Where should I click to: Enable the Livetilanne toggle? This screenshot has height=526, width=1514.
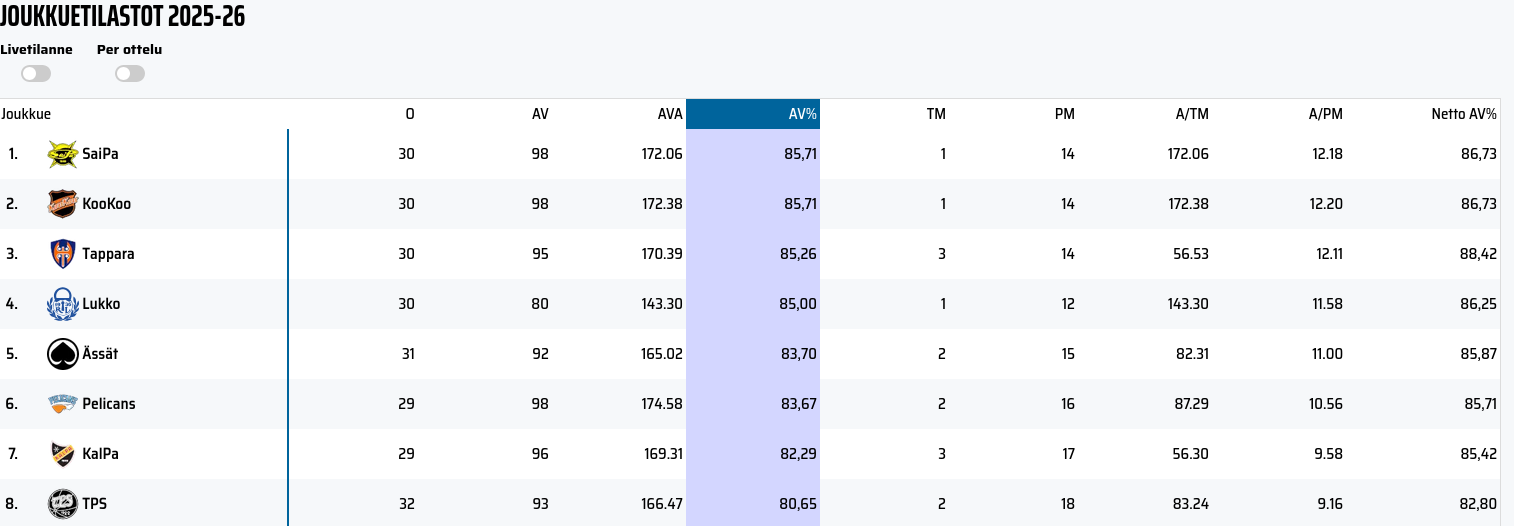coord(36,73)
